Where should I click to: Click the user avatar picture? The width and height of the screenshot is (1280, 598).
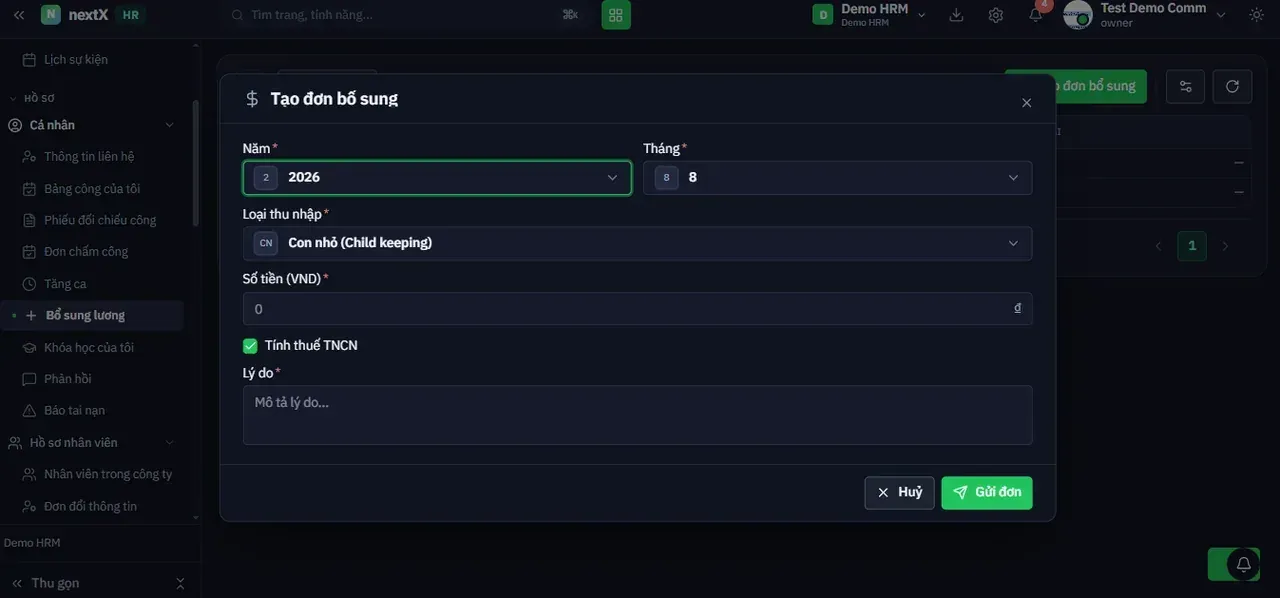pos(1078,15)
